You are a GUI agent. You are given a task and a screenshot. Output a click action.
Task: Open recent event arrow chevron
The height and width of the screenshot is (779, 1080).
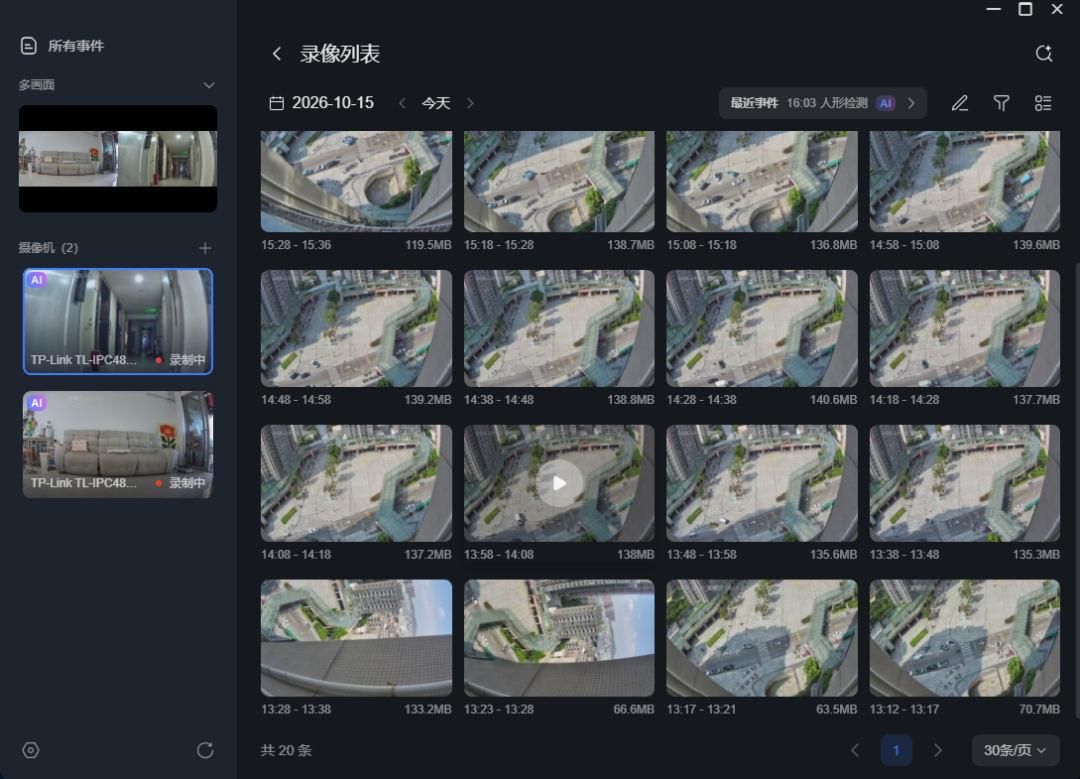(x=911, y=103)
